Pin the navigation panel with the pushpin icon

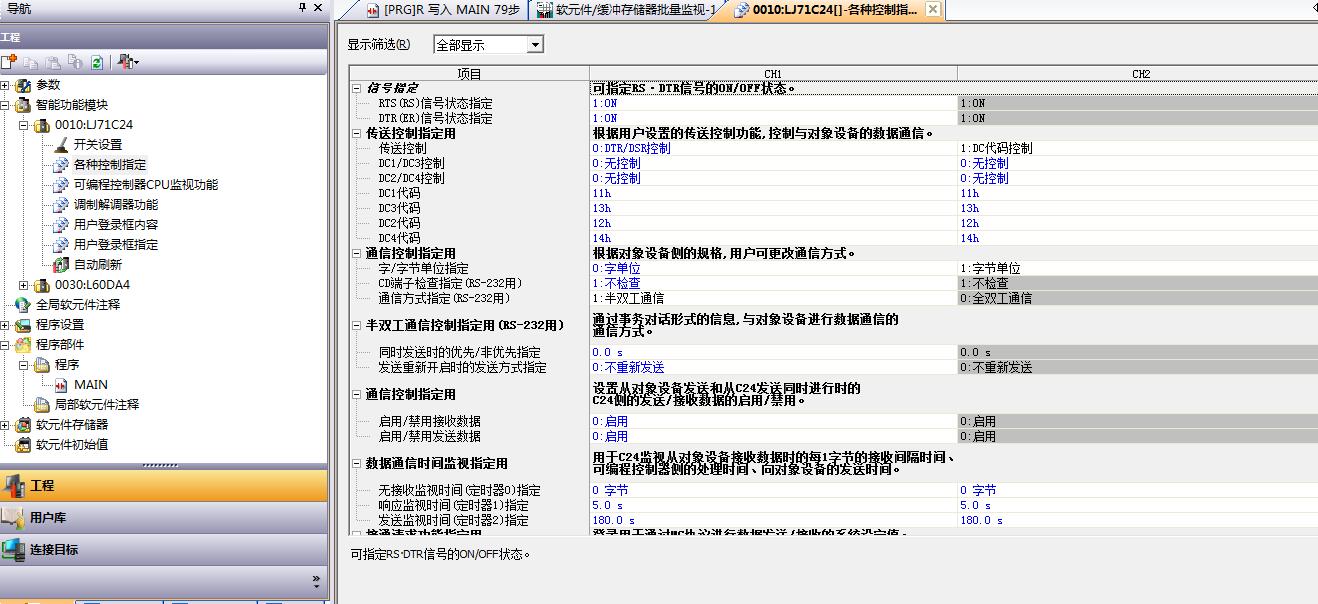pos(303,8)
